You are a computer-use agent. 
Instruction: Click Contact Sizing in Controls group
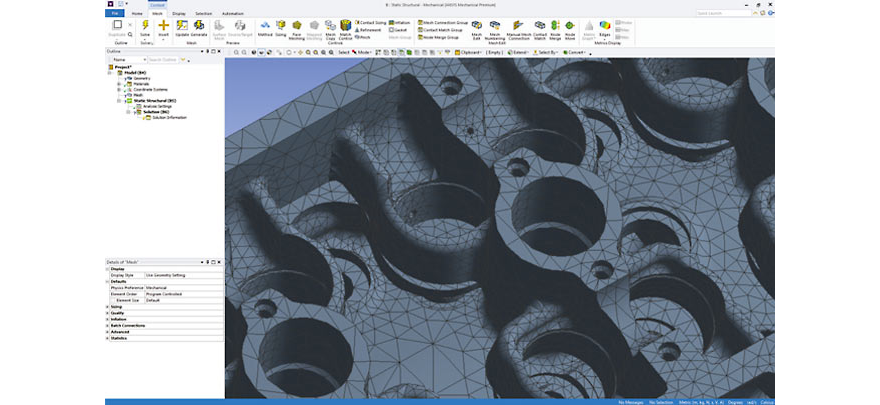pos(370,22)
